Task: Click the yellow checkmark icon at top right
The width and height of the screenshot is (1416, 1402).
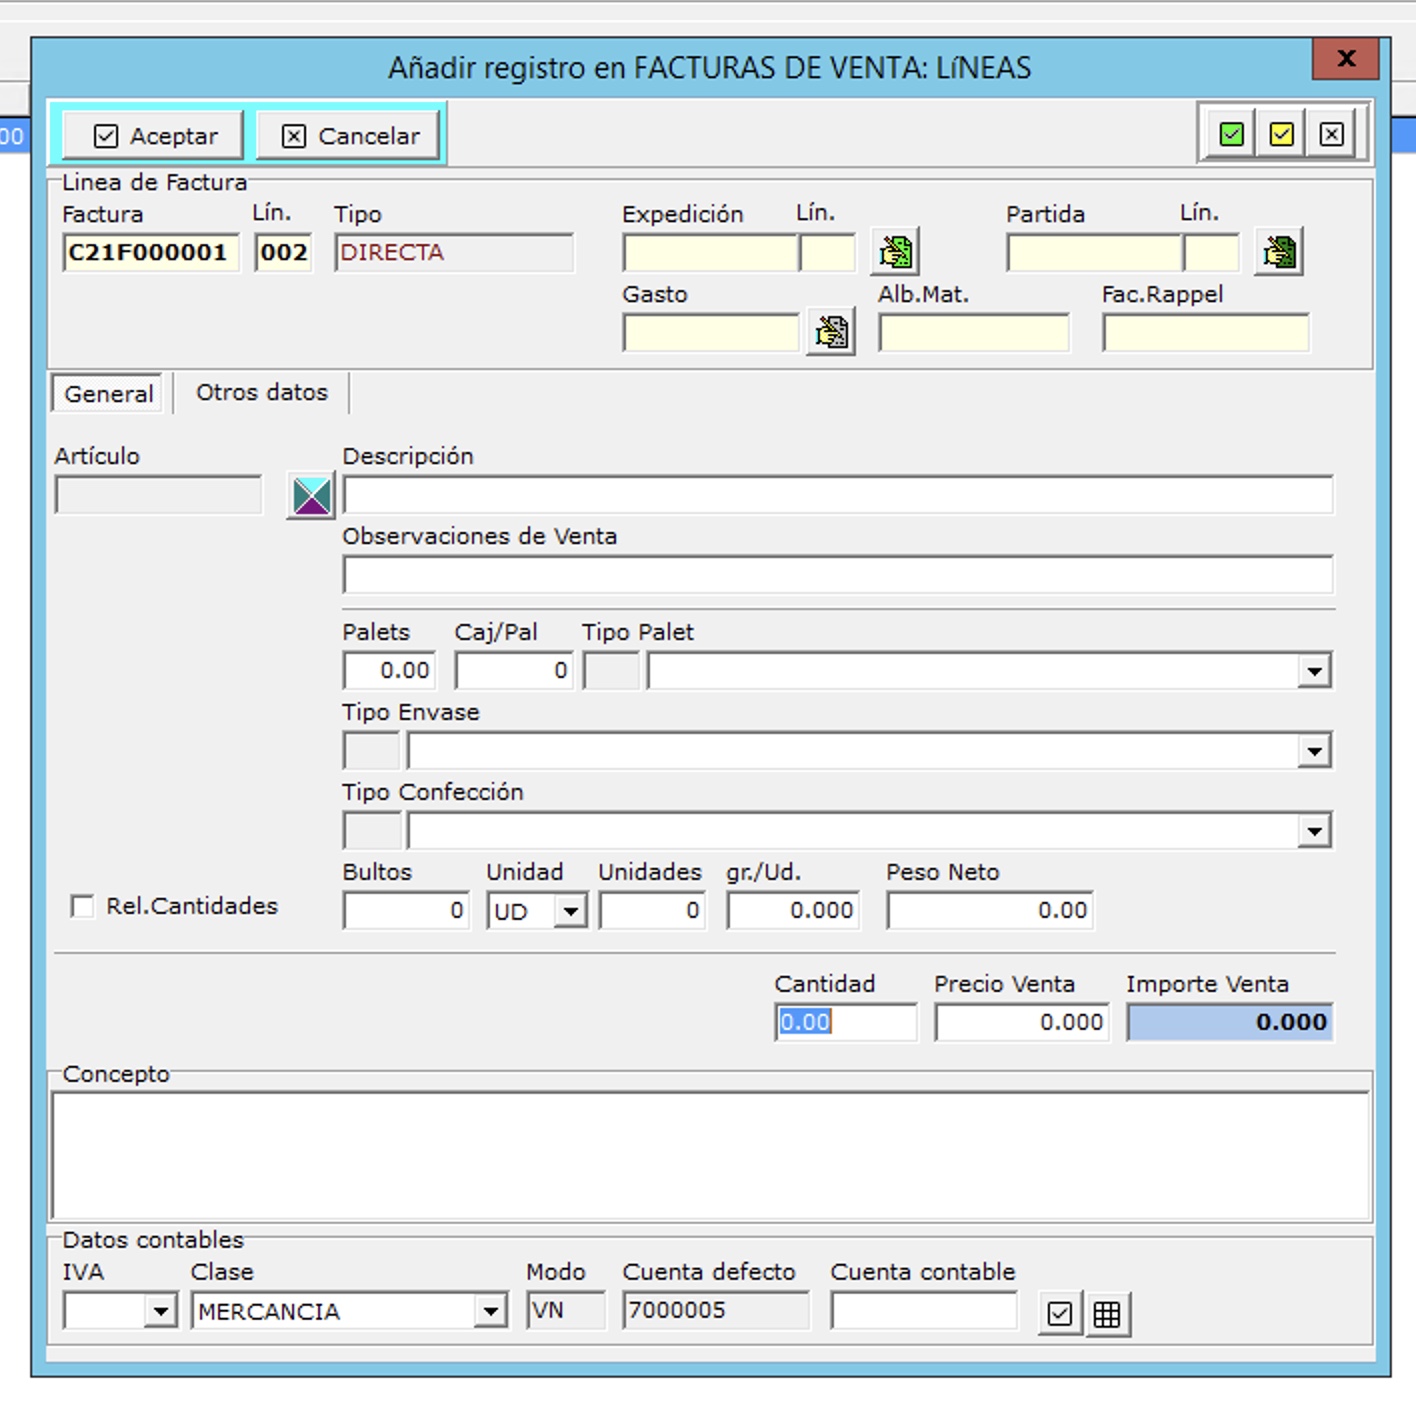Action: (x=1281, y=134)
